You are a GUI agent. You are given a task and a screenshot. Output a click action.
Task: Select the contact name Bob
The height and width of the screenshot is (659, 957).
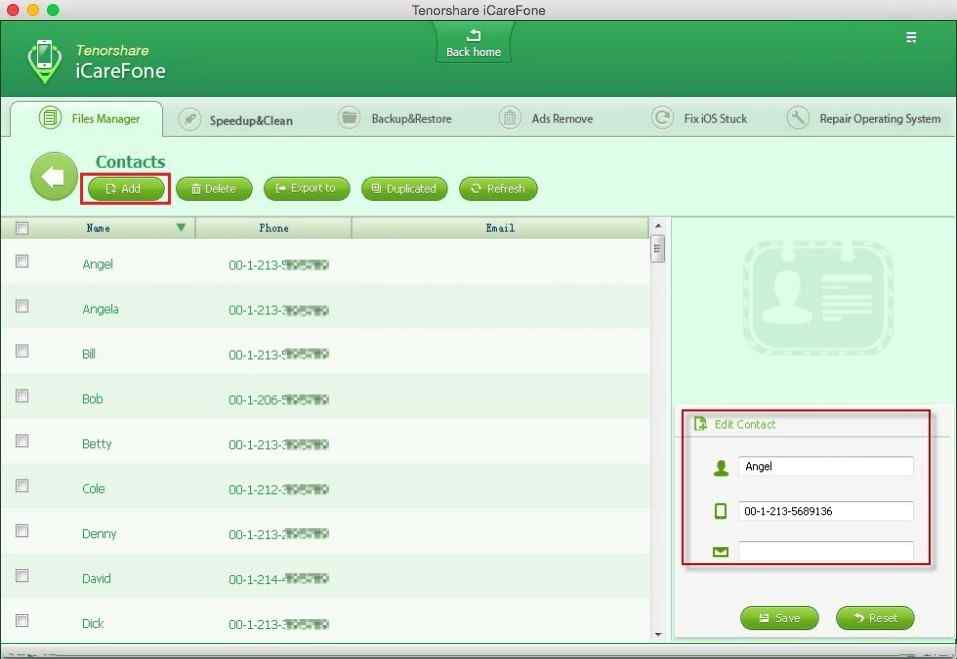pyautogui.click(x=92, y=399)
